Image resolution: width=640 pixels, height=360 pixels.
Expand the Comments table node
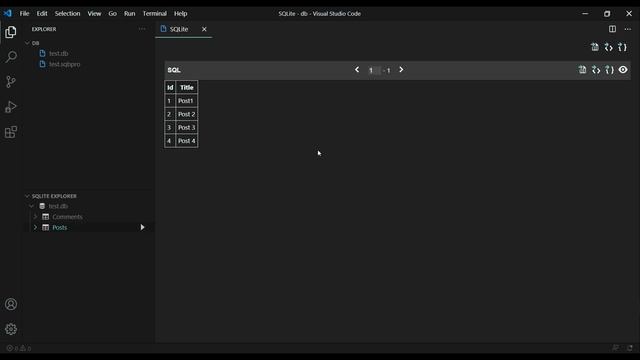pyautogui.click(x=36, y=217)
